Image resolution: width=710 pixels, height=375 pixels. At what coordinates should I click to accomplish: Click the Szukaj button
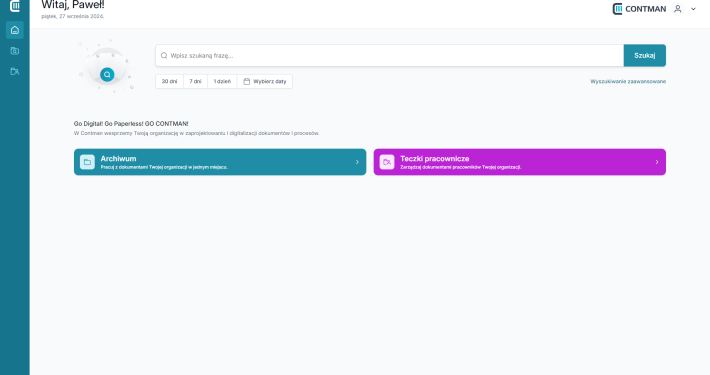point(645,56)
